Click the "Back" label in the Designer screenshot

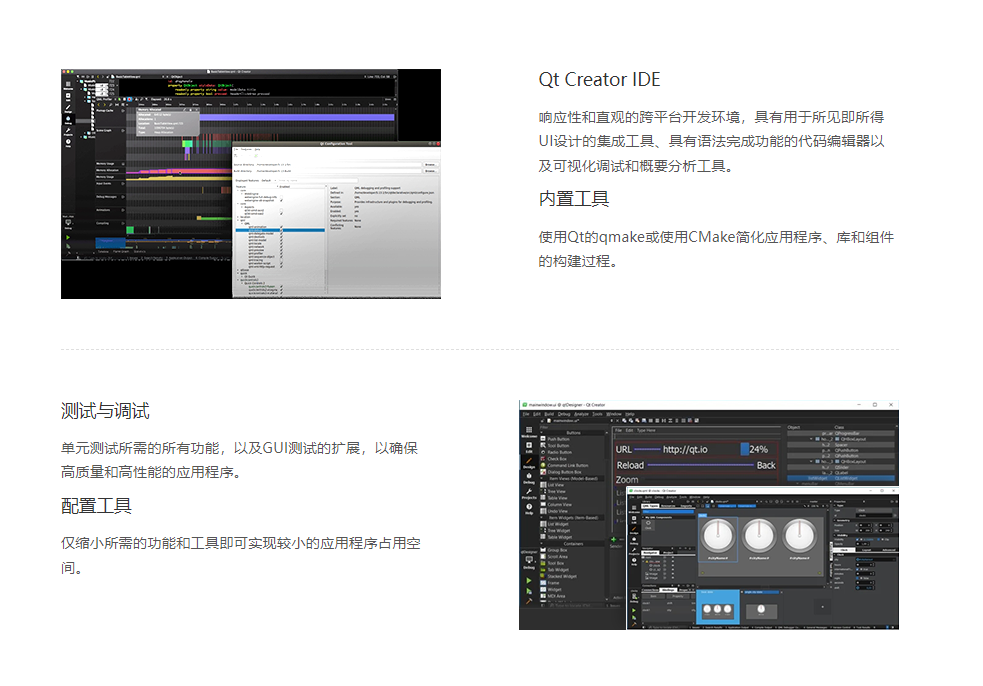tap(766, 465)
